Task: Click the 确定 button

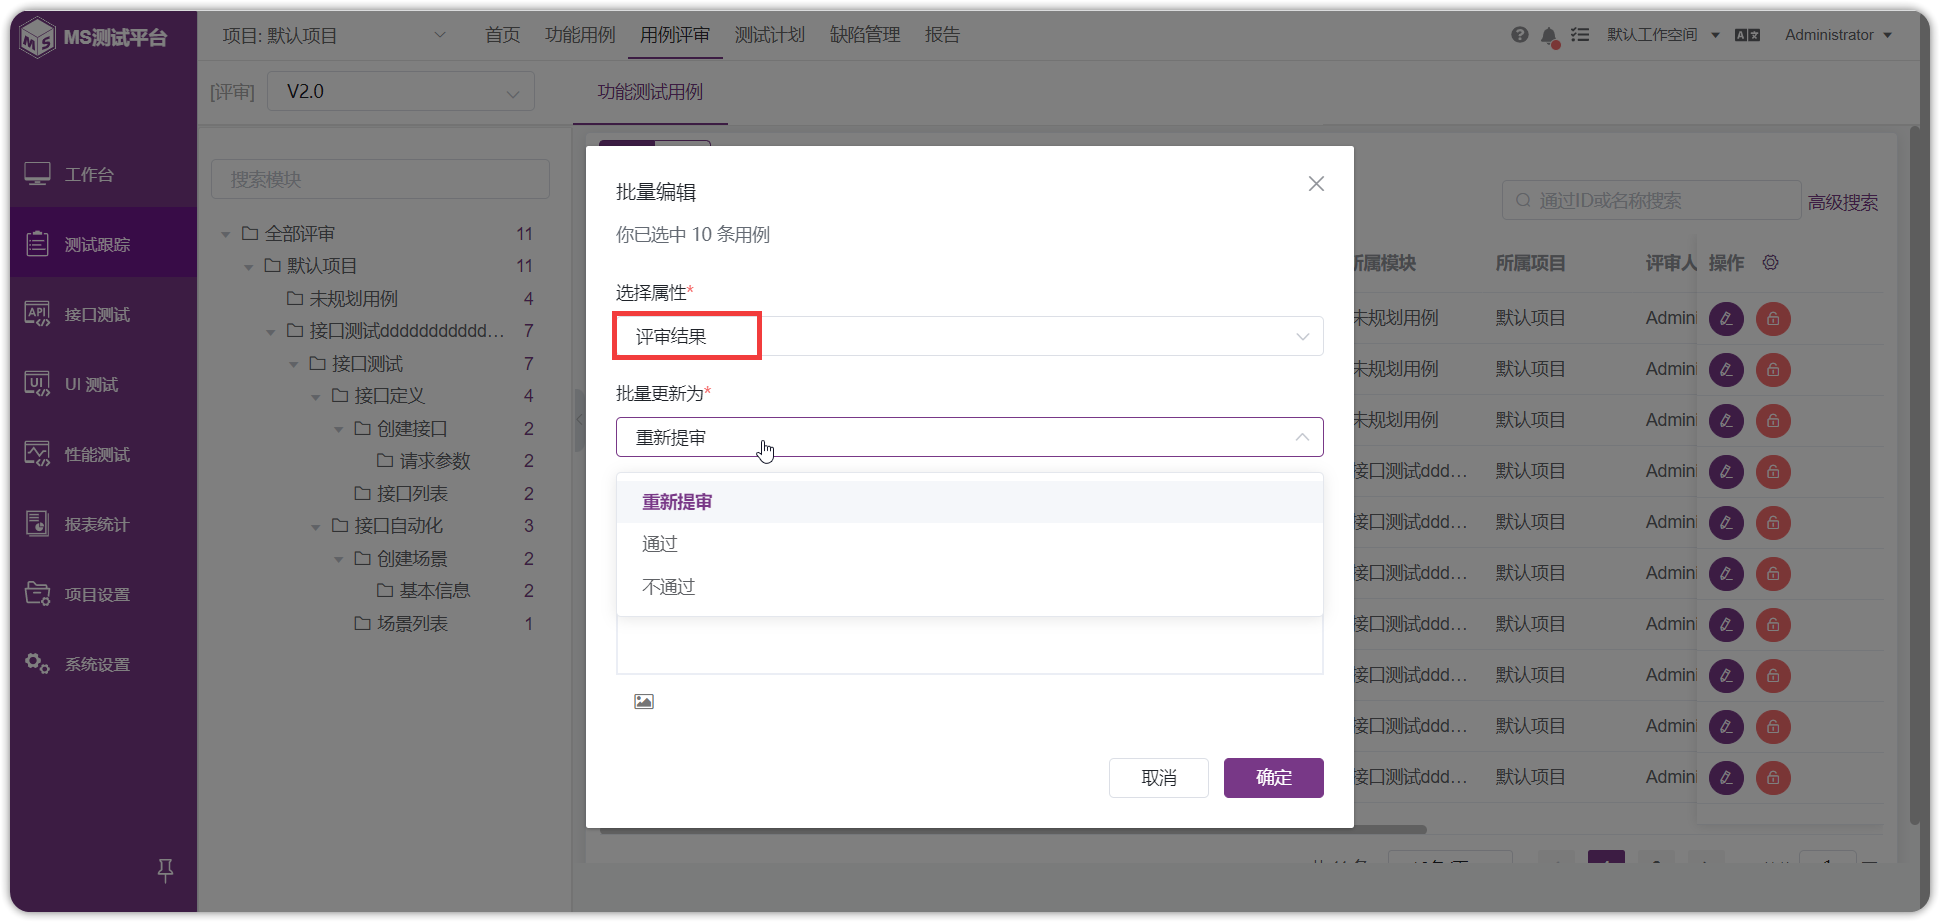Action: (x=1273, y=778)
